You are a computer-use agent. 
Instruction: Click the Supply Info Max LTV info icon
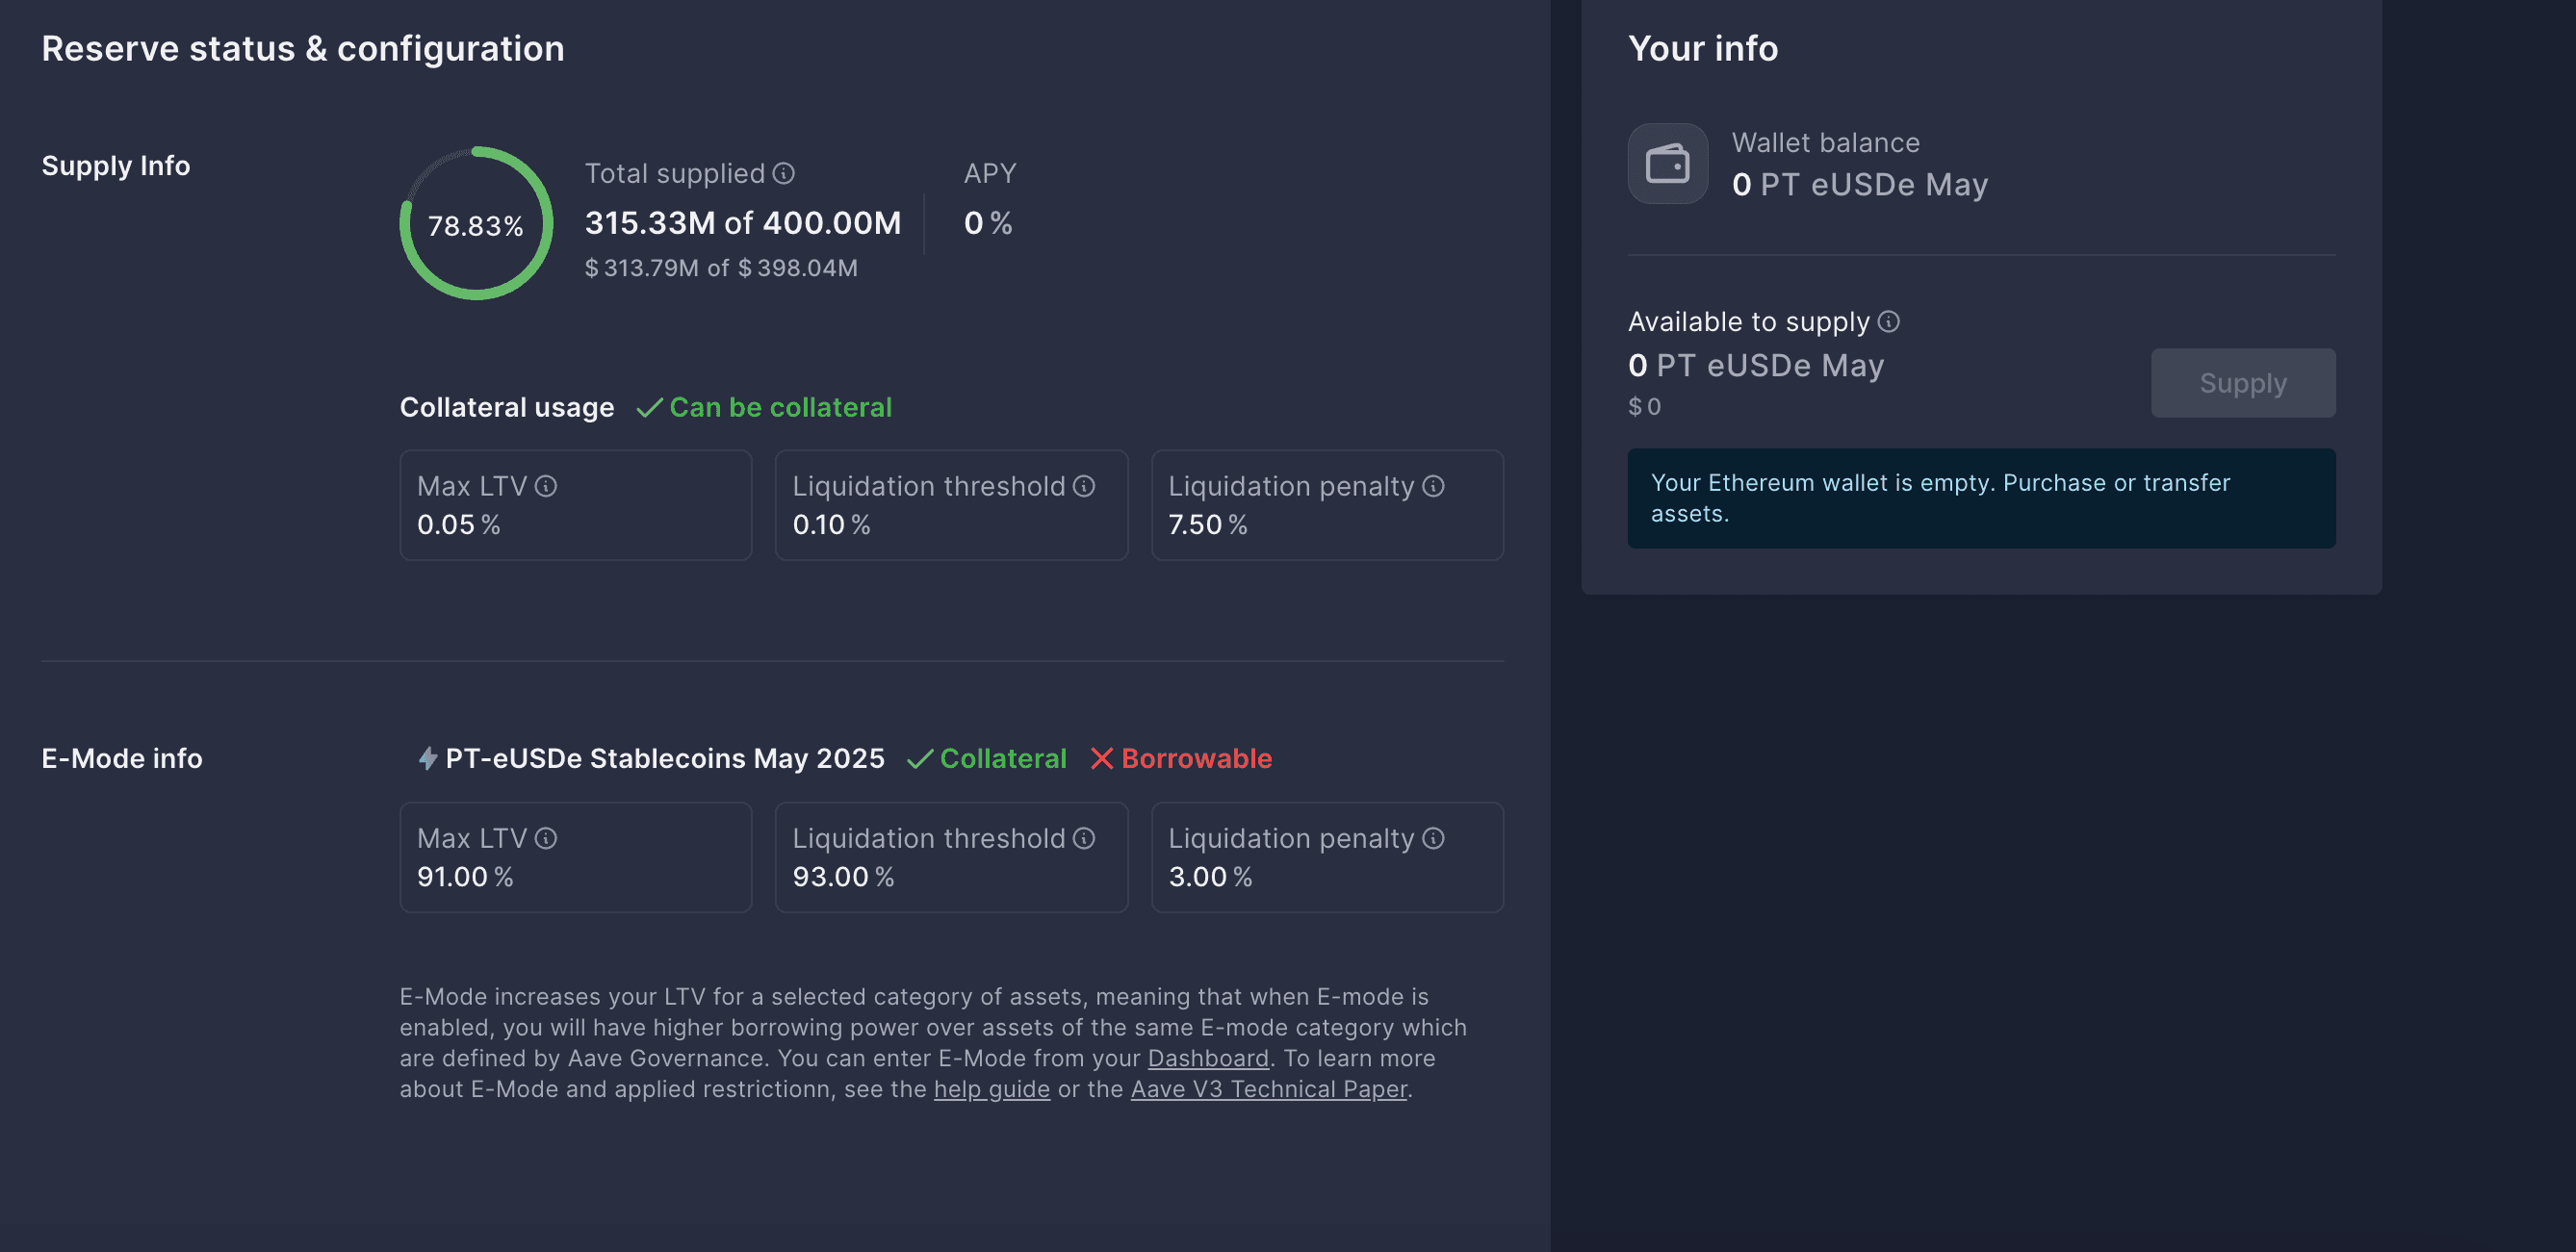tap(545, 486)
